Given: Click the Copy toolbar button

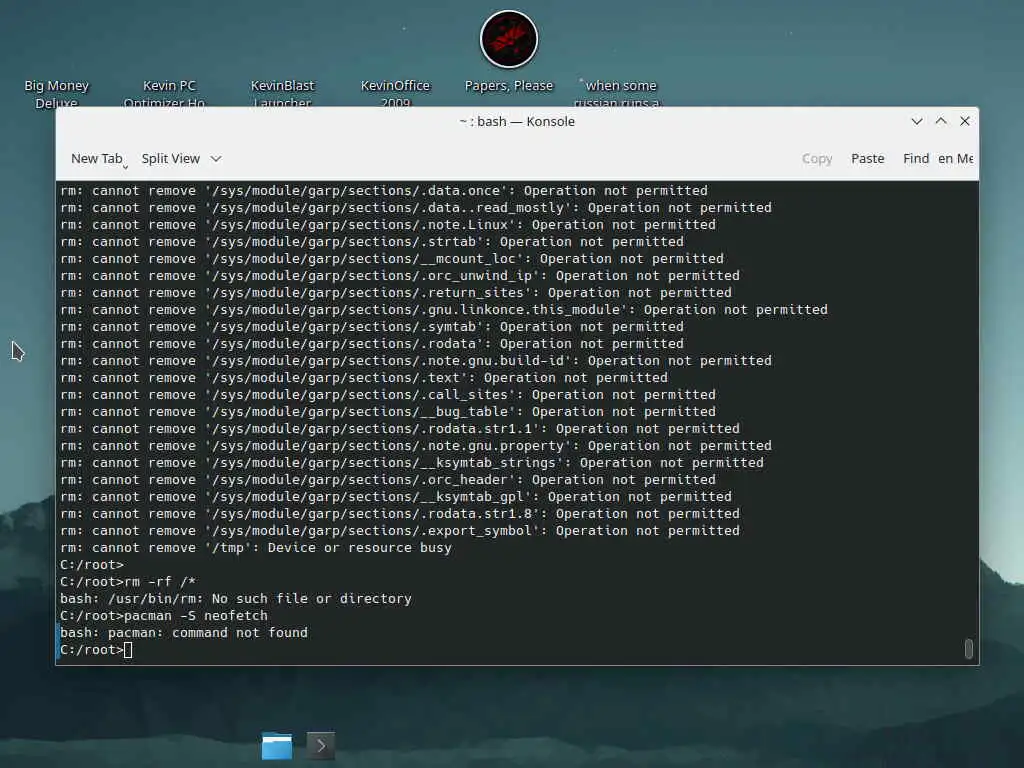Looking at the screenshot, I should click(817, 159).
